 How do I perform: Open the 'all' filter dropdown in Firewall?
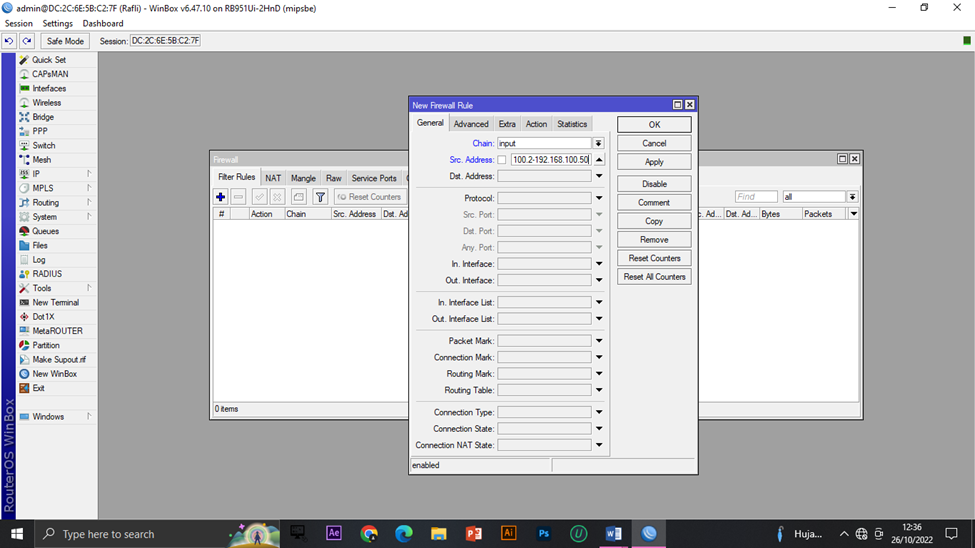[853, 197]
